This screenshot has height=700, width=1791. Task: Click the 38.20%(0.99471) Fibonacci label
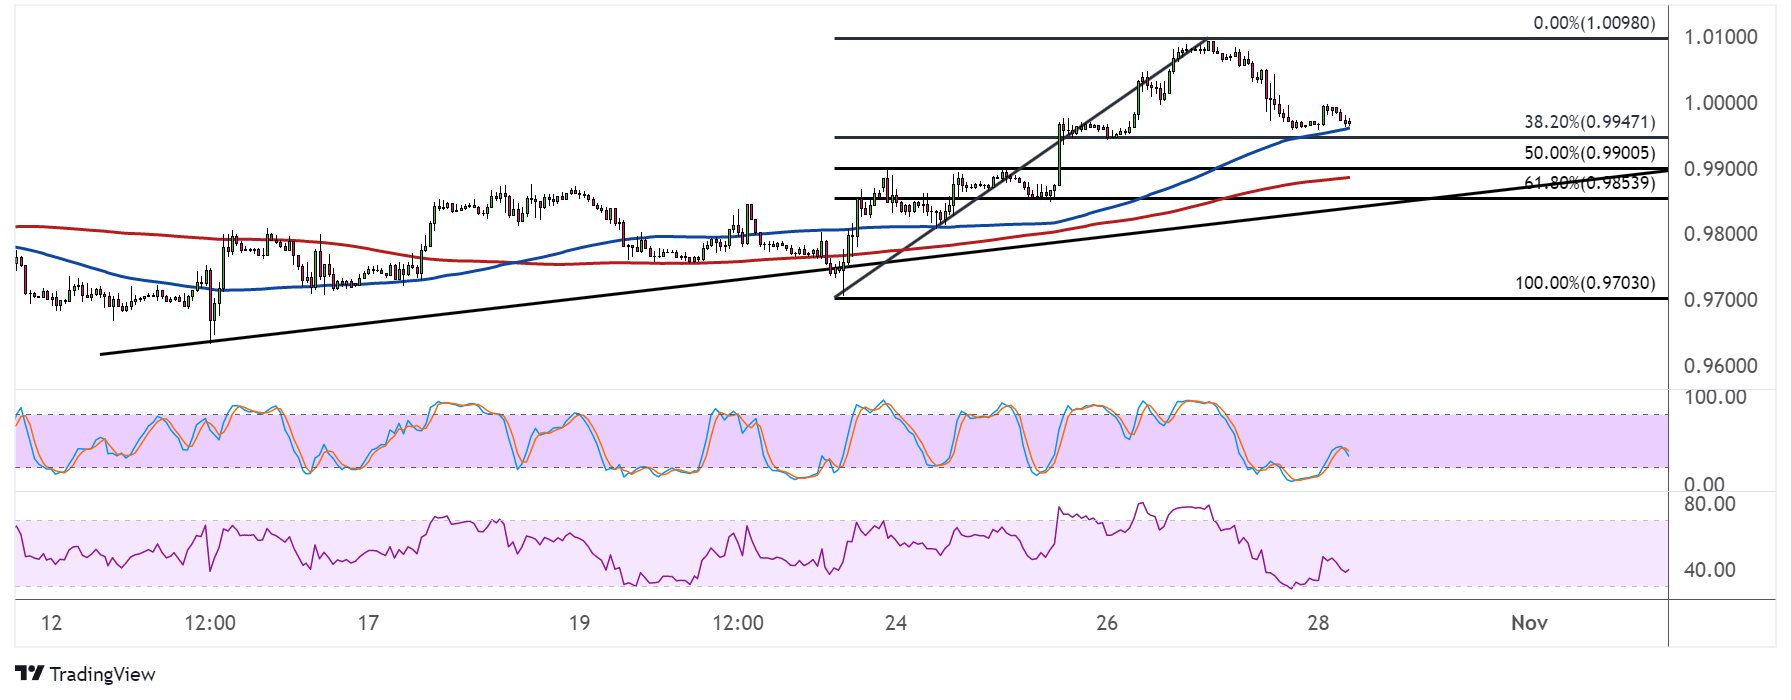[1589, 122]
